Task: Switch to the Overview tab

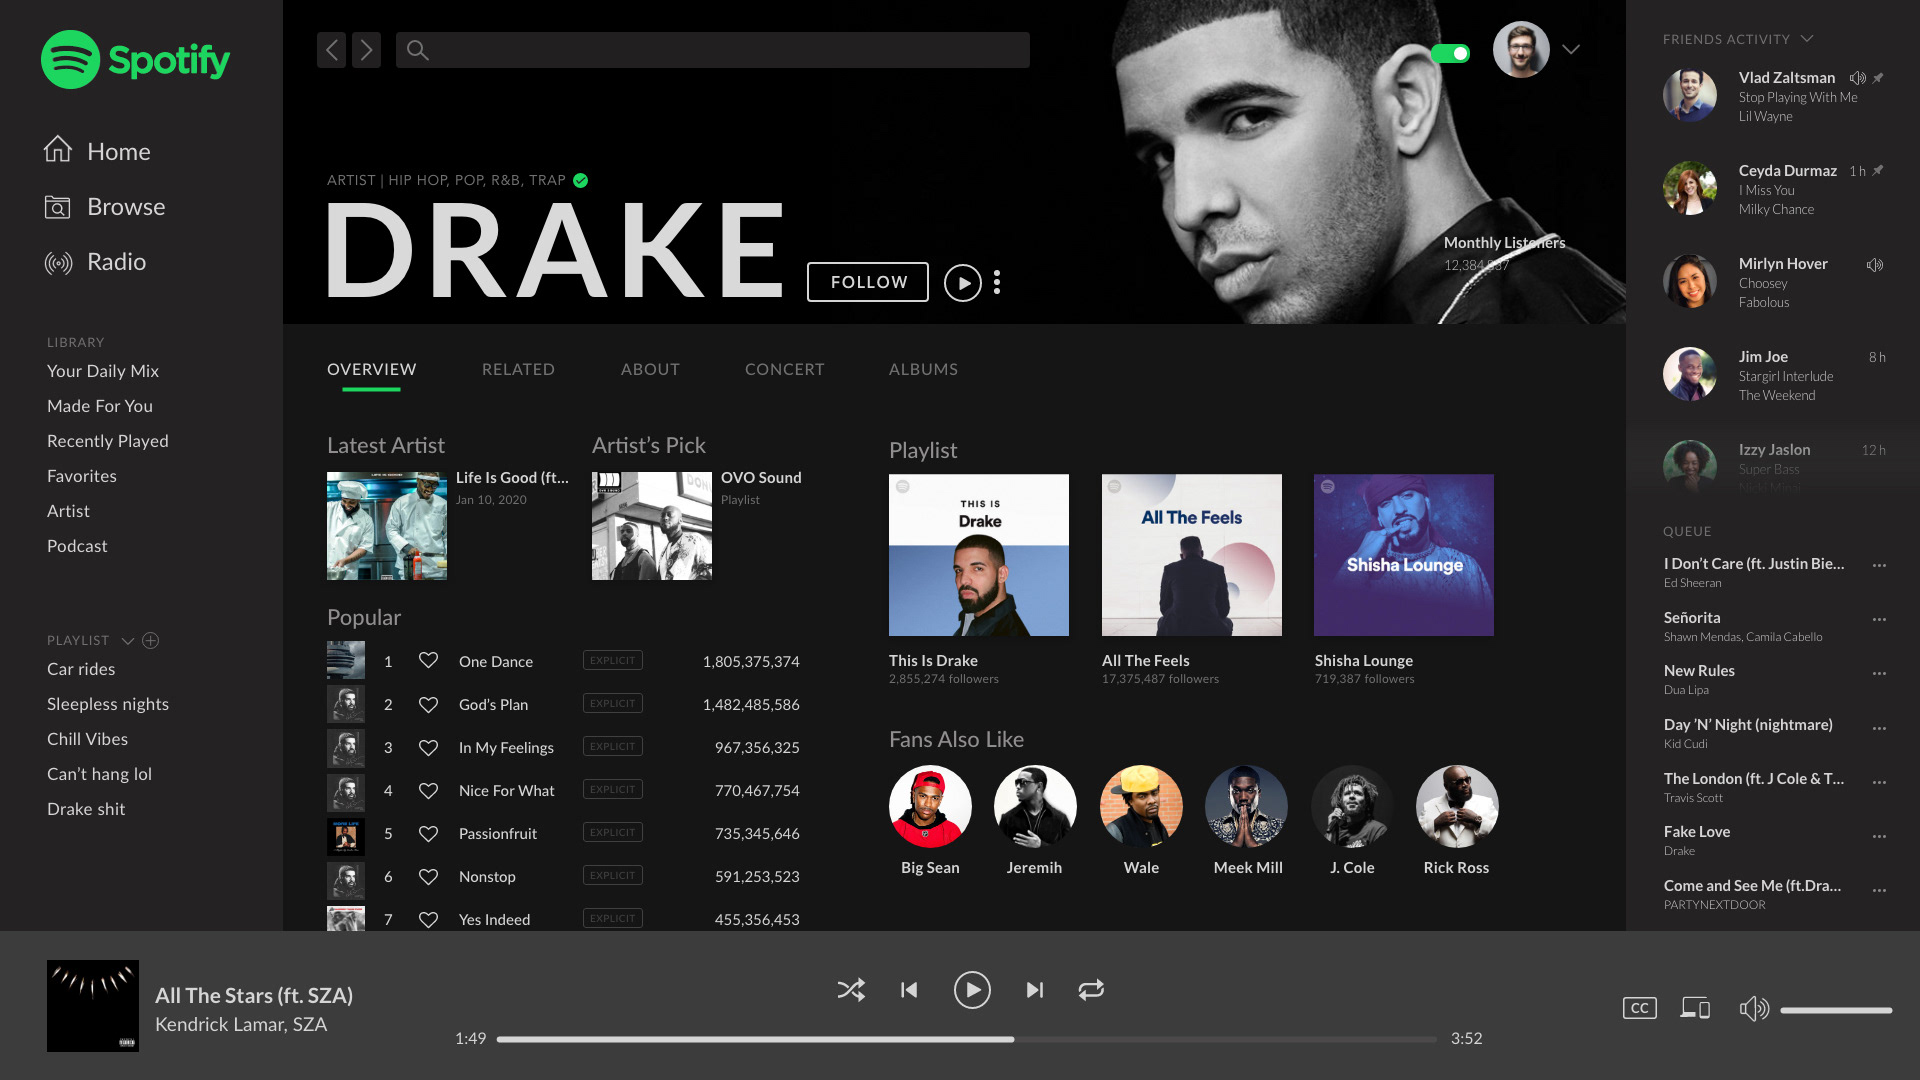Action: pyautogui.click(x=371, y=369)
